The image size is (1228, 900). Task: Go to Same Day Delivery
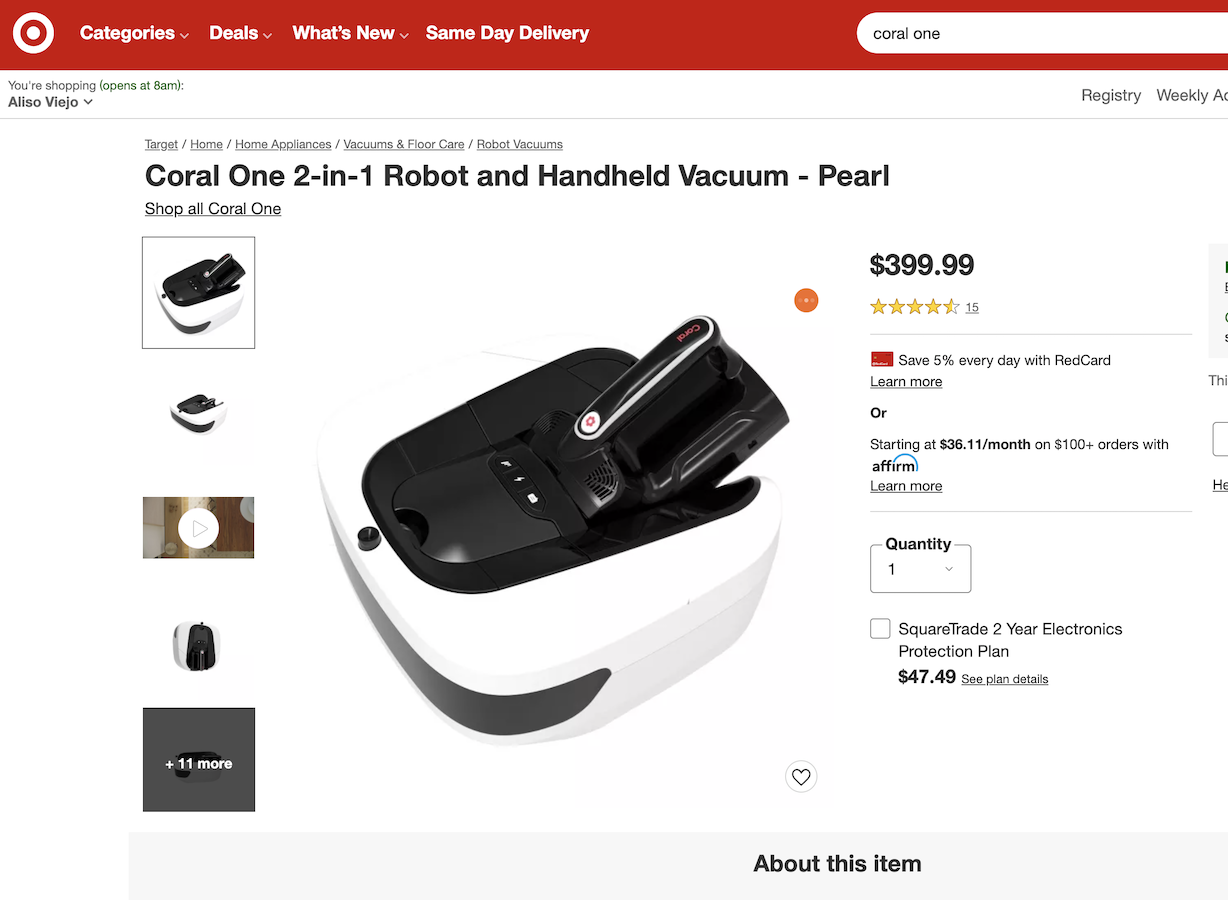[x=507, y=33]
